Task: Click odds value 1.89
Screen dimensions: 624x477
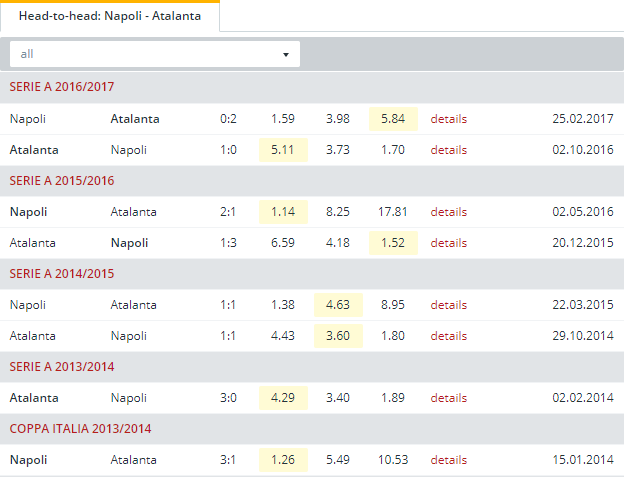Action: point(393,398)
